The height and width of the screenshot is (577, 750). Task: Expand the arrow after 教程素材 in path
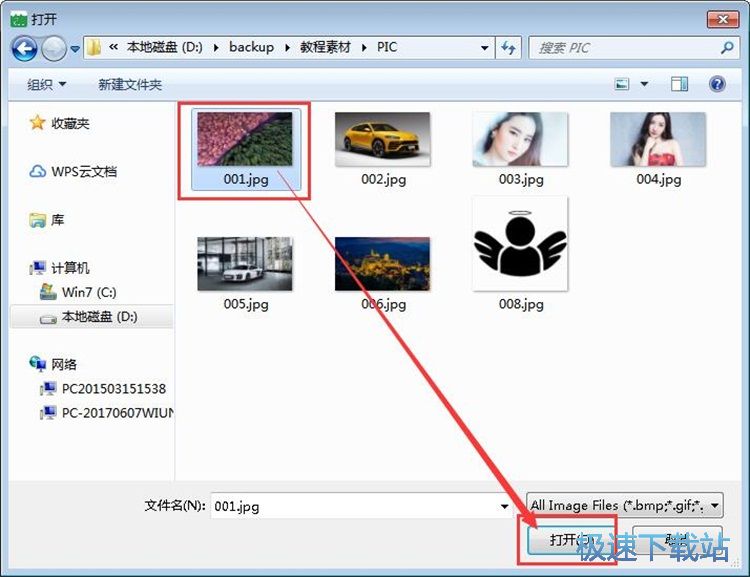(x=364, y=48)
